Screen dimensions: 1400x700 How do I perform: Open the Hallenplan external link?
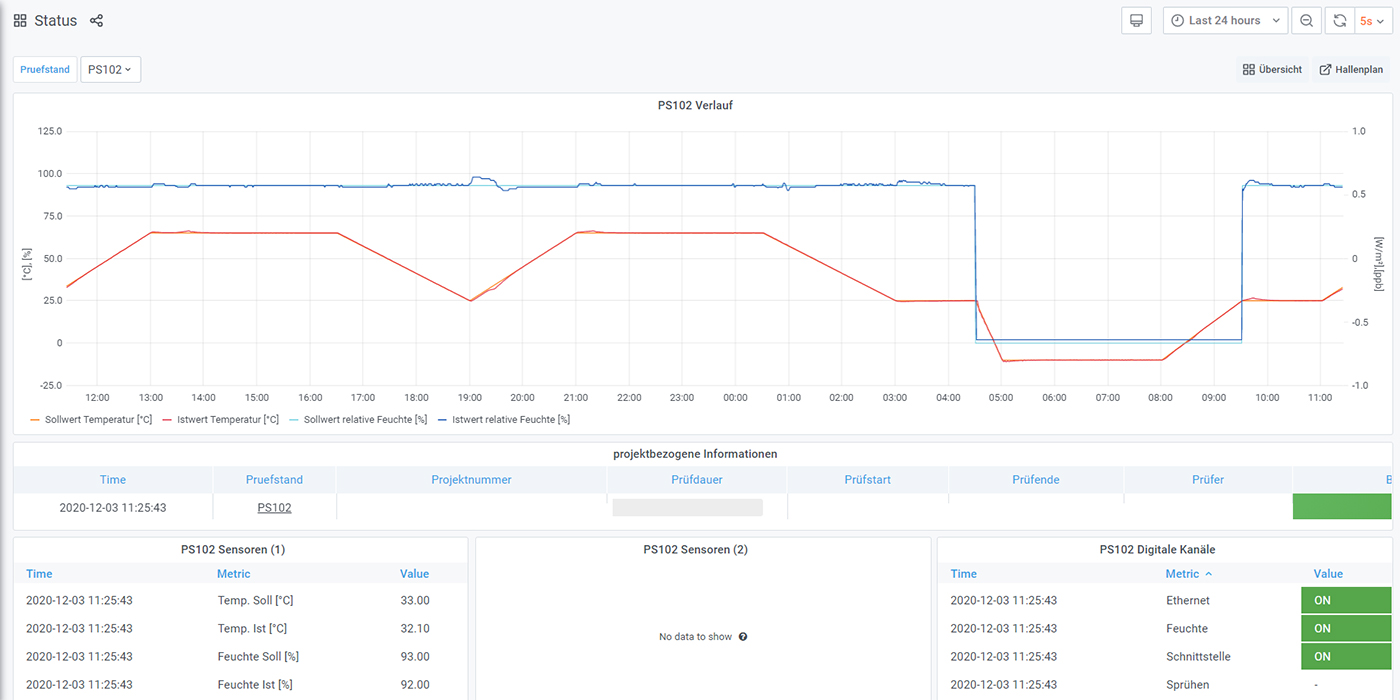click(x=1351, y=70)
